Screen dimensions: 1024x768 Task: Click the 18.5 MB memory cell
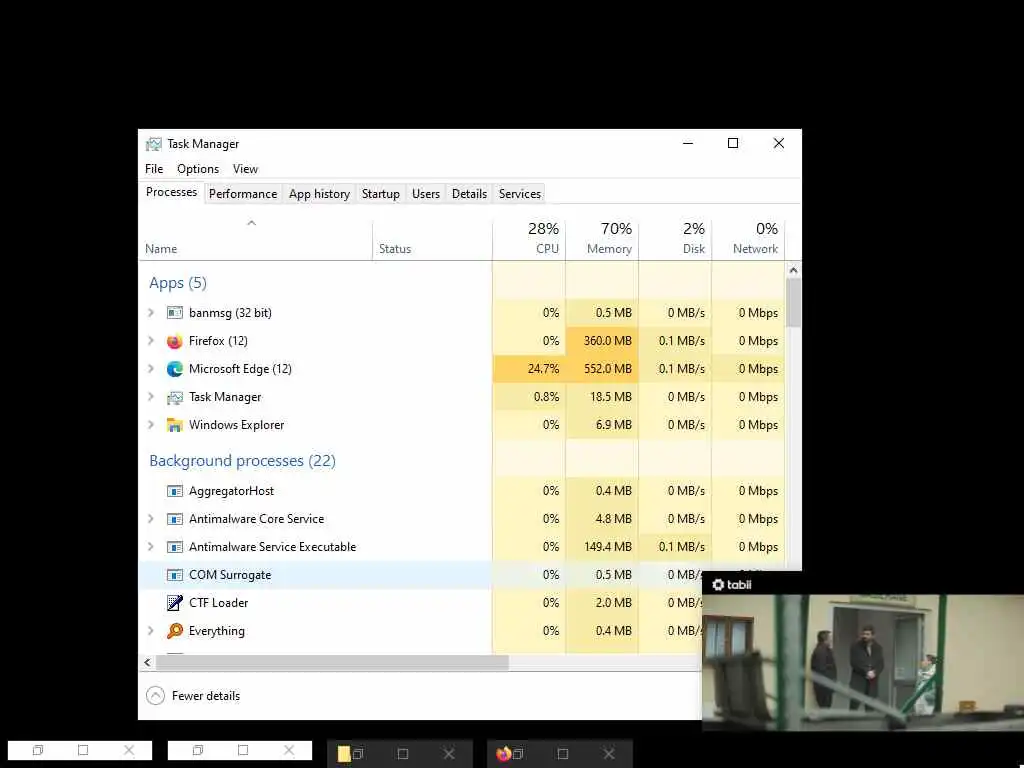601,397
